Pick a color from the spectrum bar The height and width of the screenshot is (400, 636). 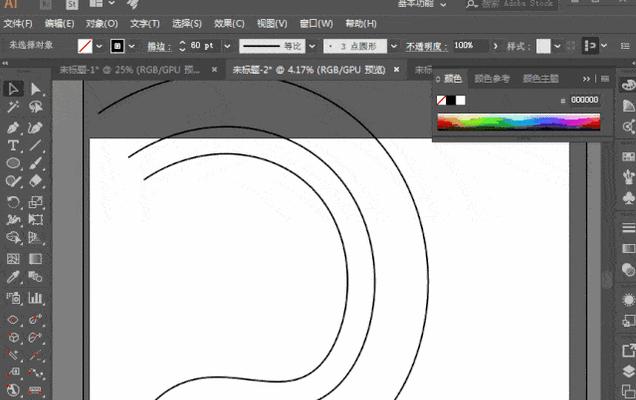(518, 122)
